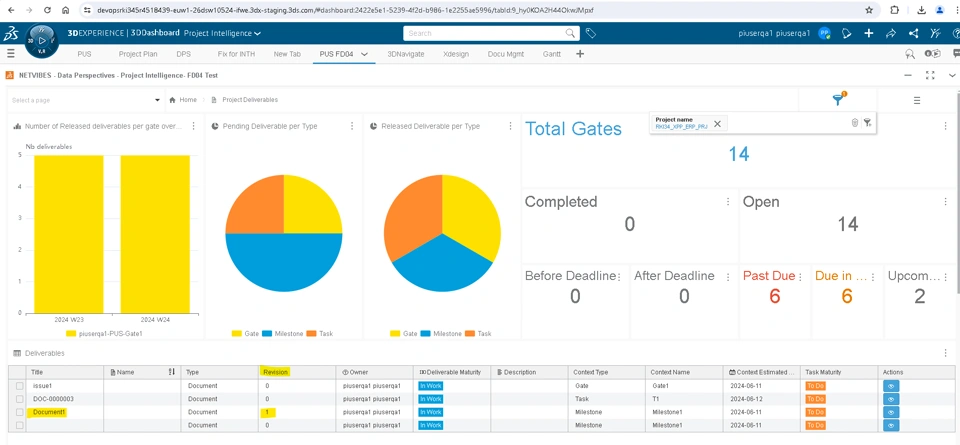Open options menu of Pending Deliverable chart
960x445 pixels.
pos(352,126)
